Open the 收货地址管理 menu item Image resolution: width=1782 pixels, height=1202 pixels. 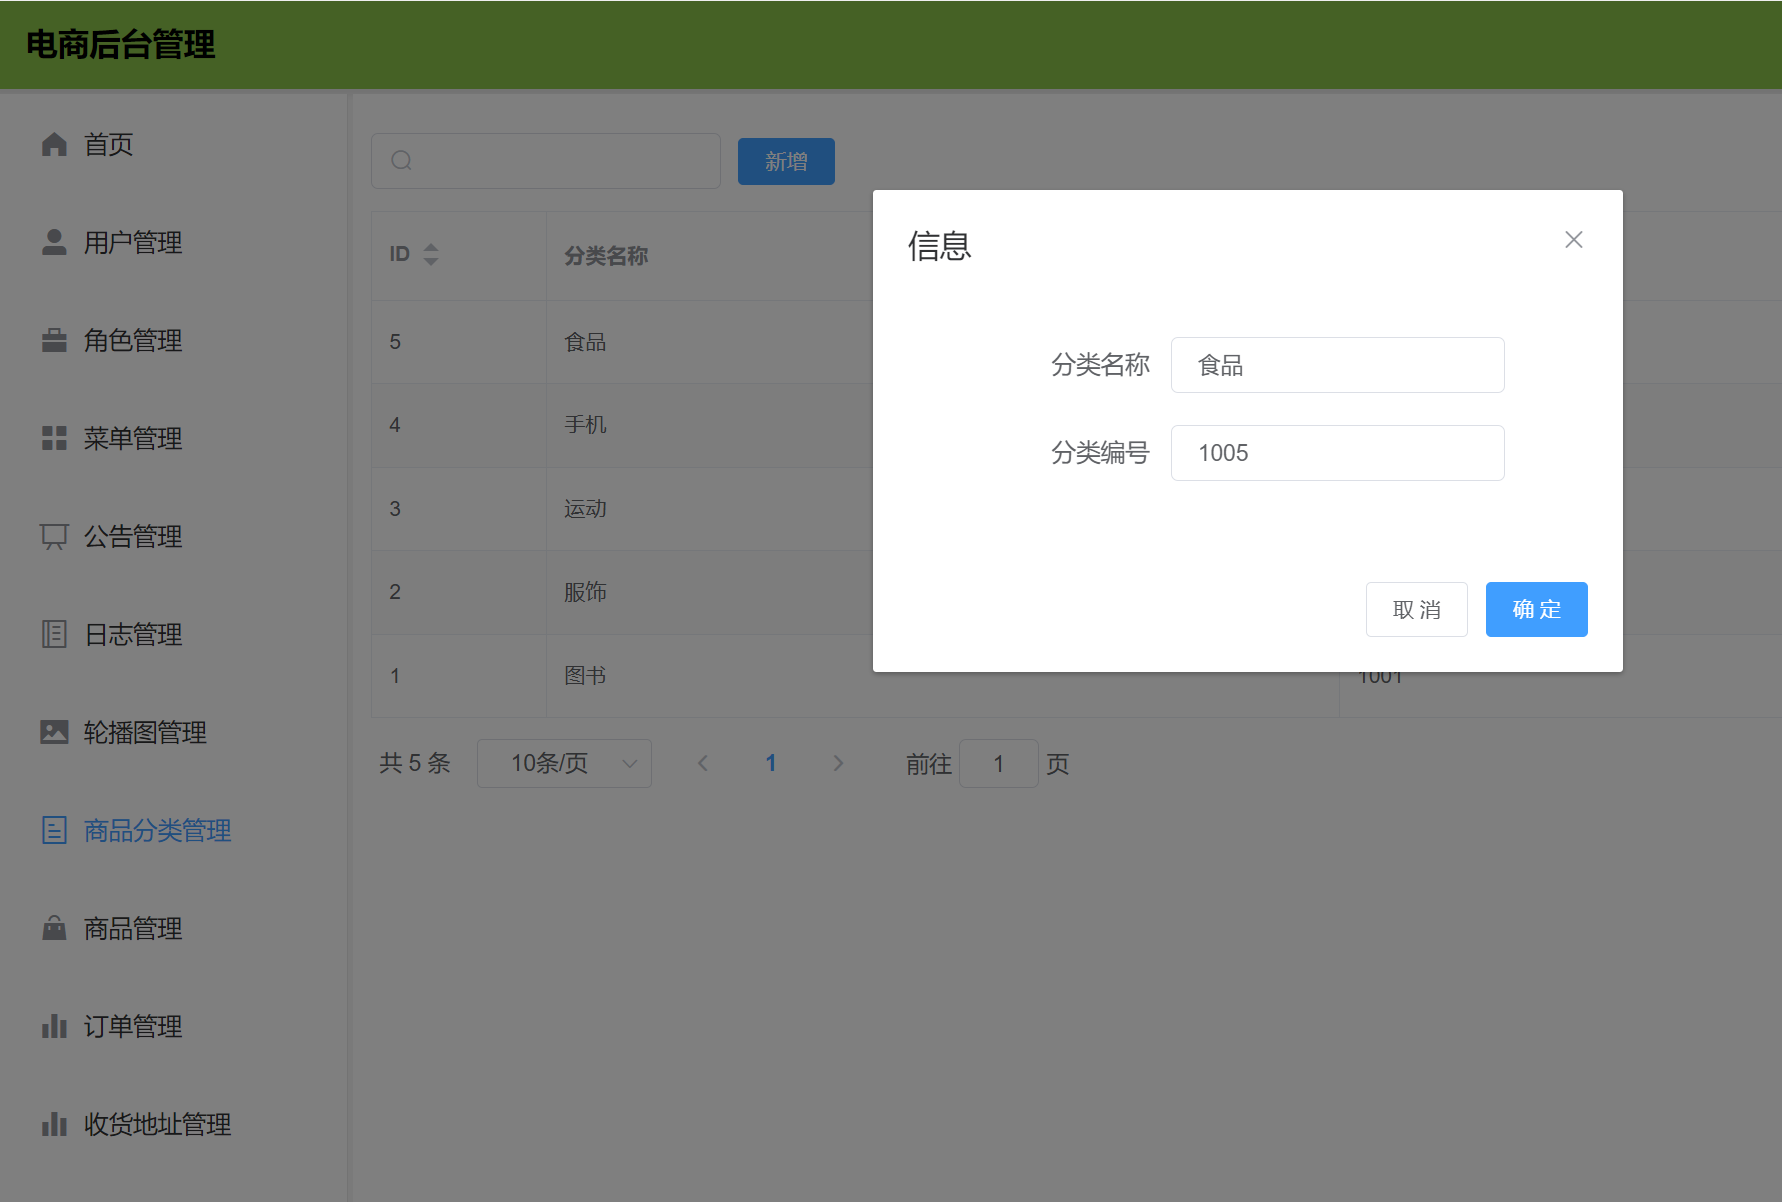pos(174,1124)
